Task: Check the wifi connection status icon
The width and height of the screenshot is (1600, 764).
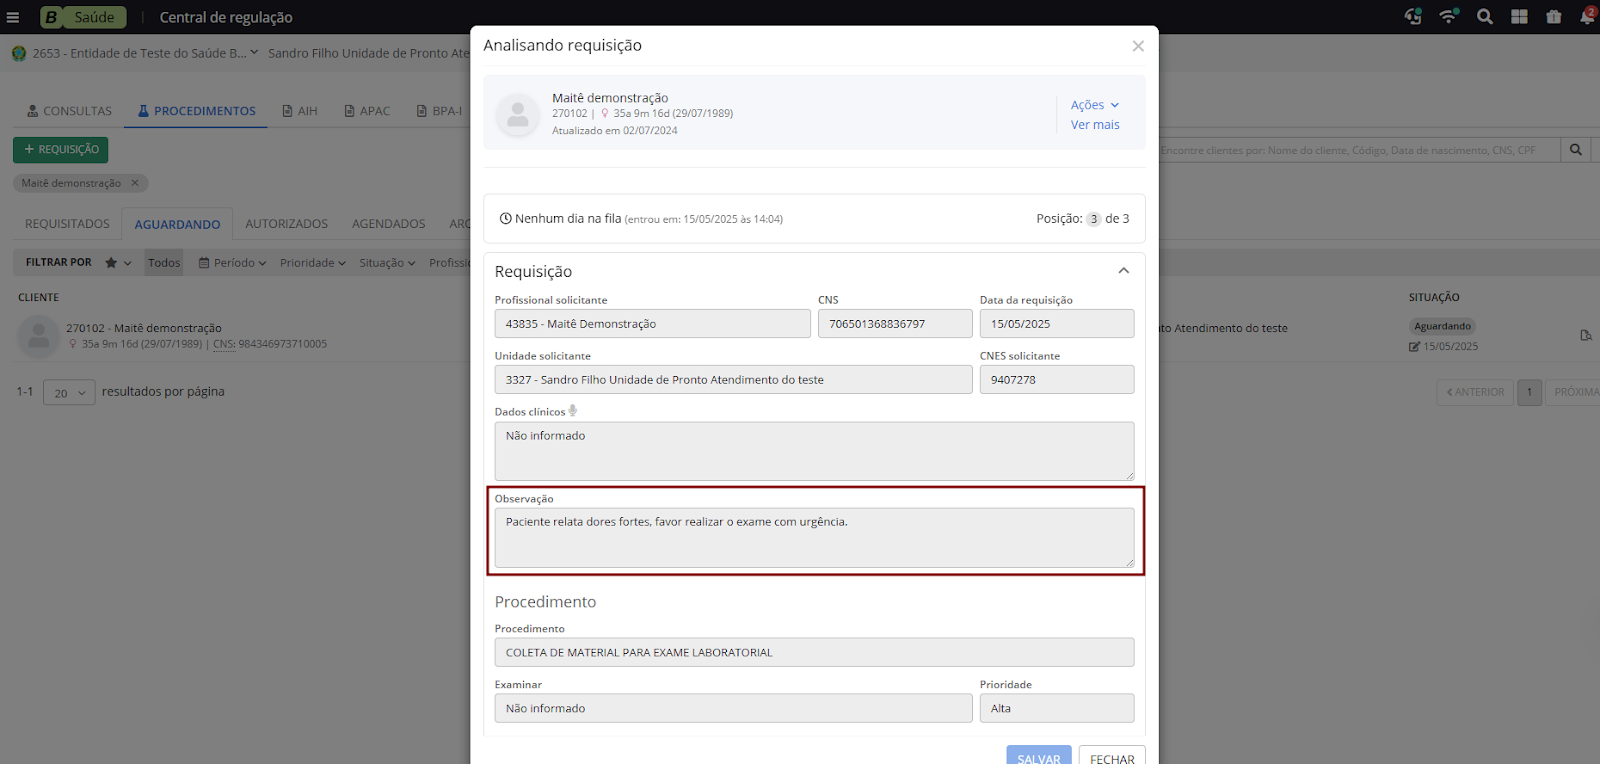Action: click(1448, 16)
